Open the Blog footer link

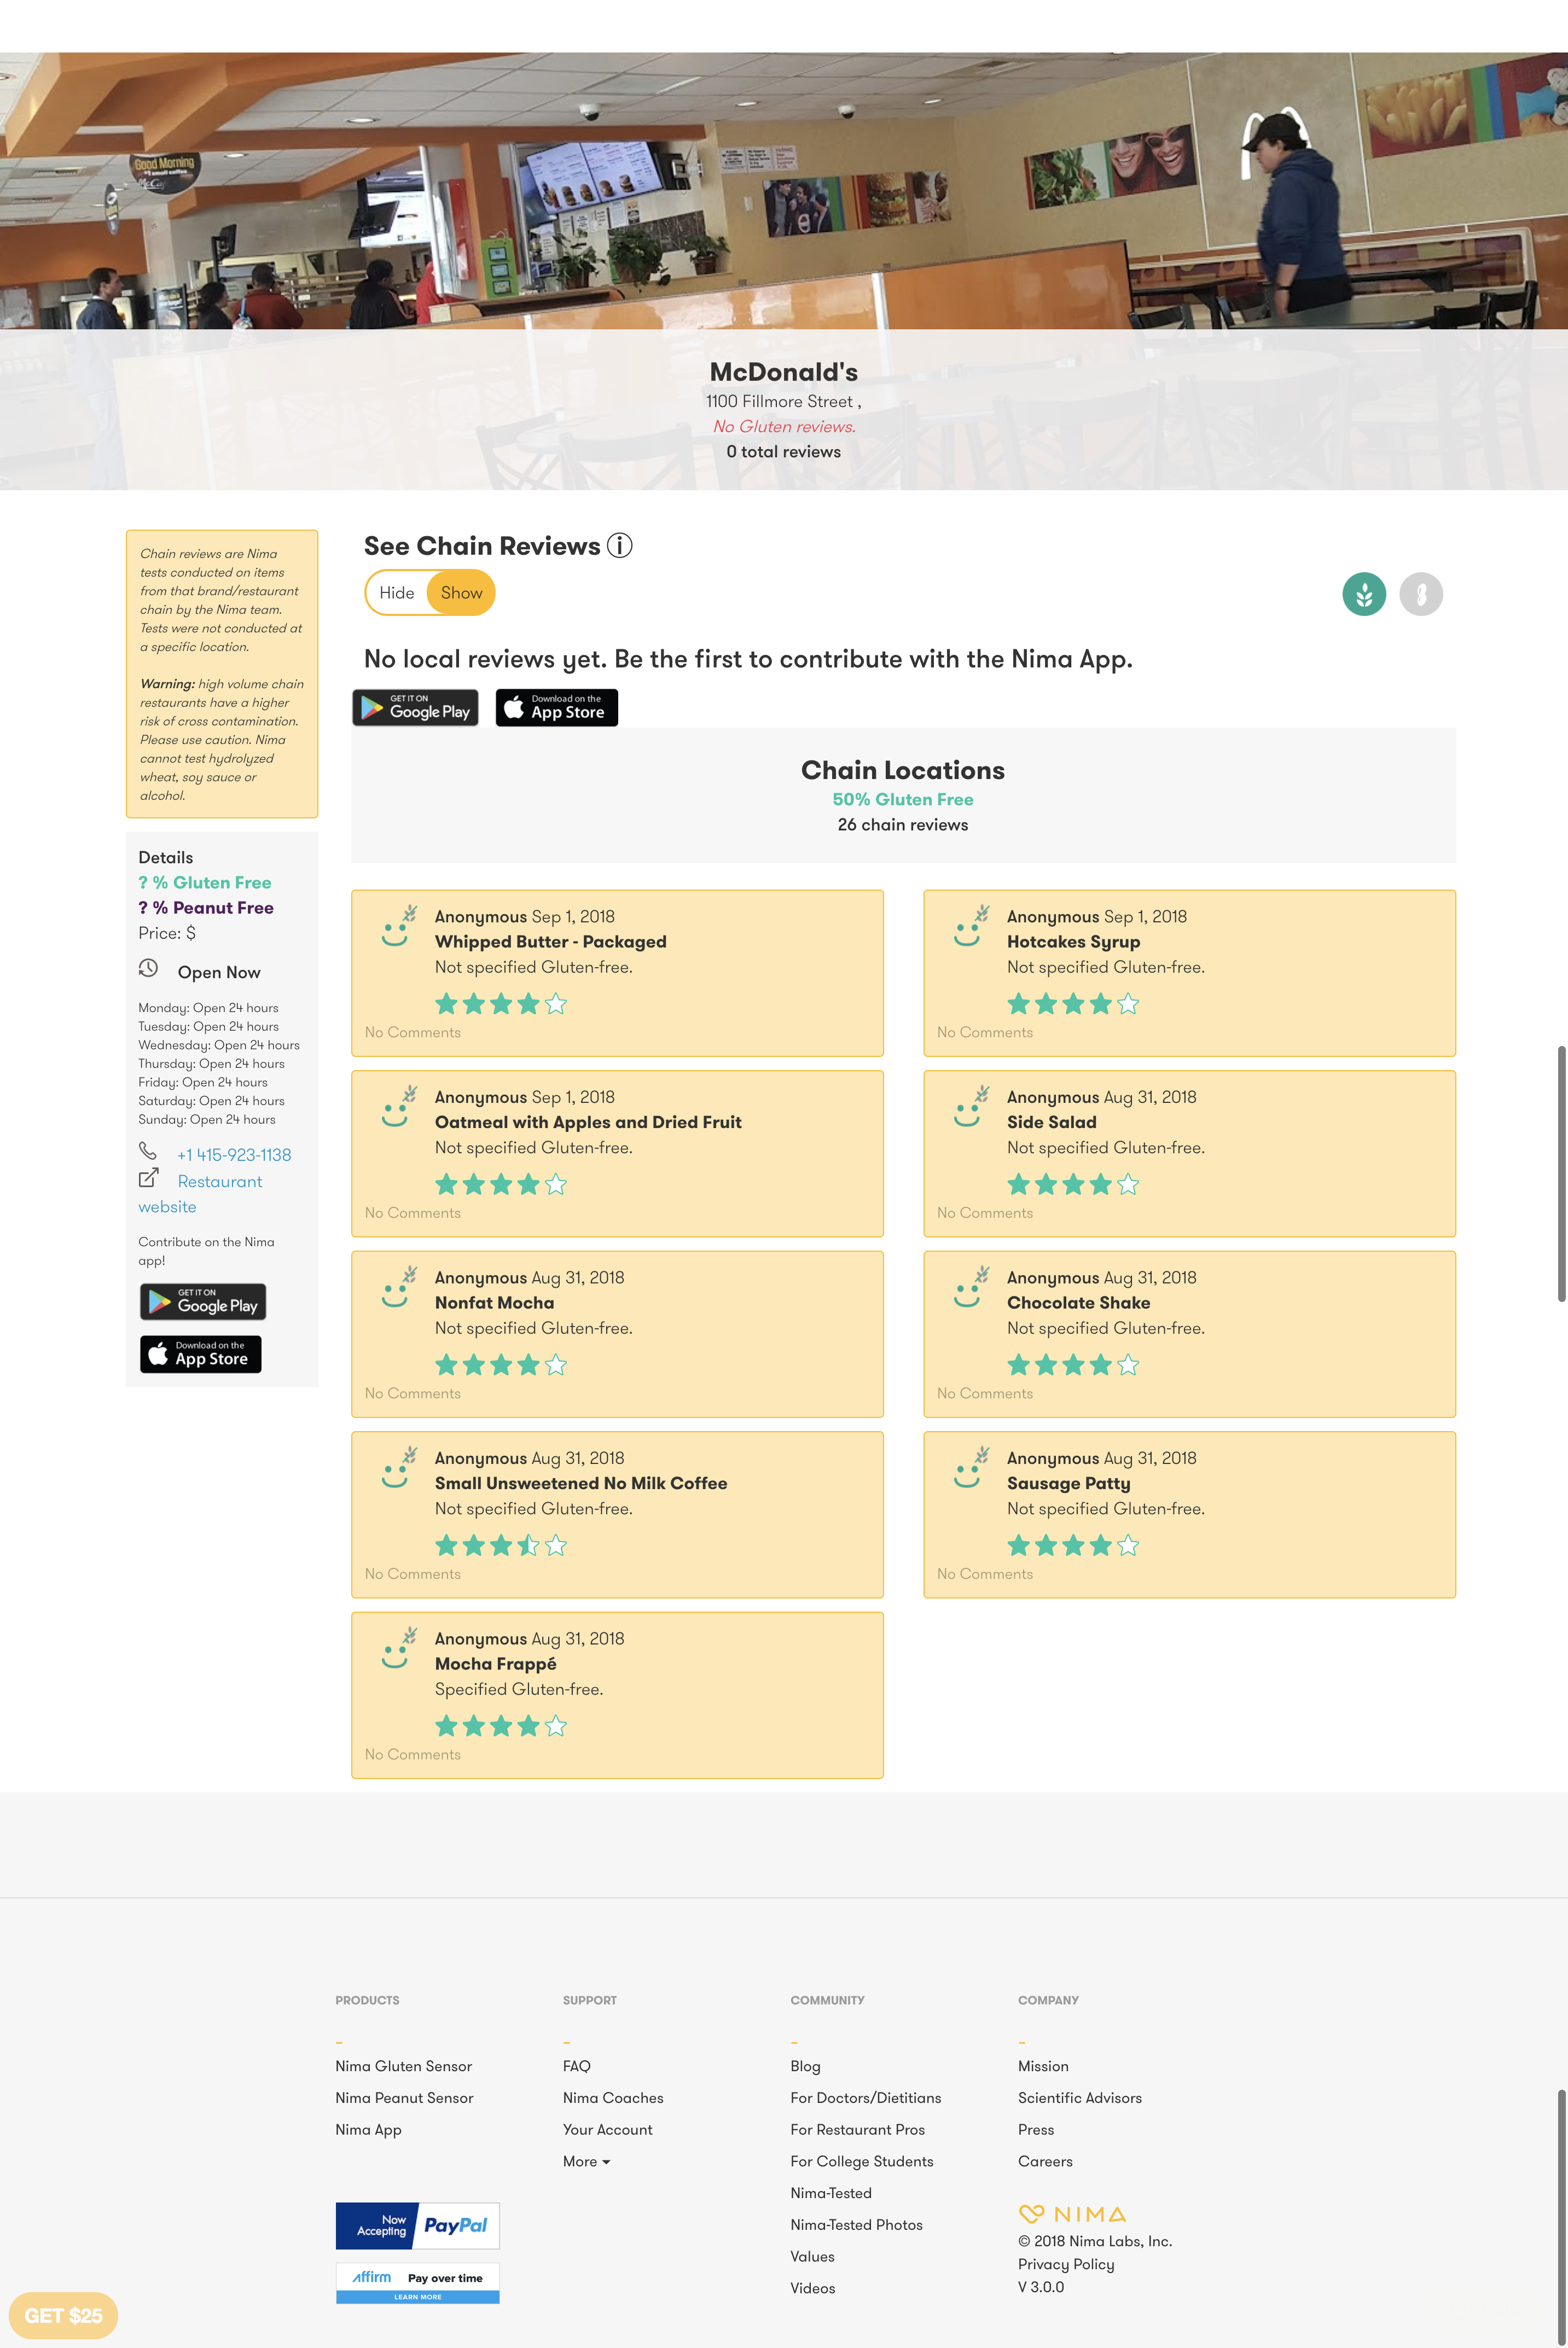805,2066
